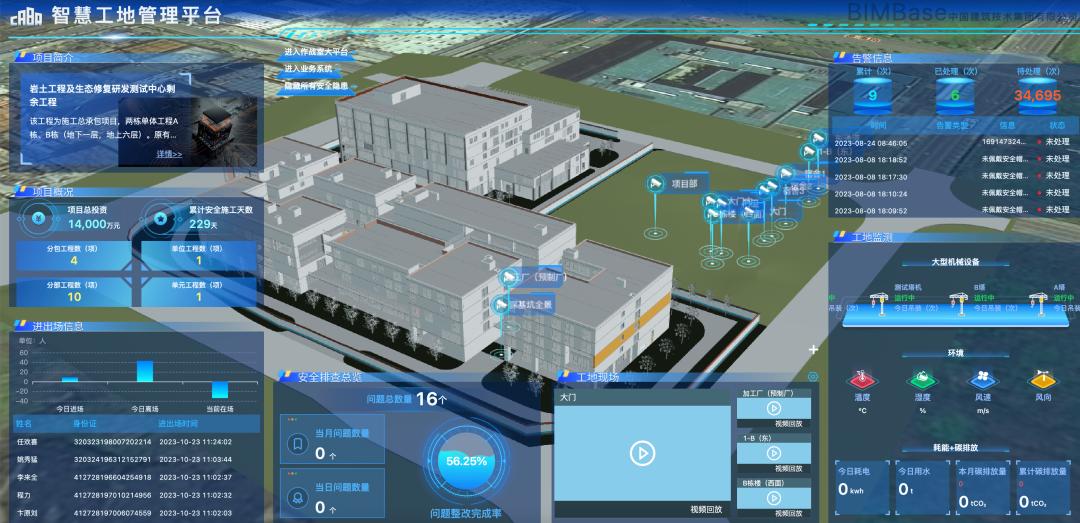Select the row for 任效善

[x=136, y=442]
